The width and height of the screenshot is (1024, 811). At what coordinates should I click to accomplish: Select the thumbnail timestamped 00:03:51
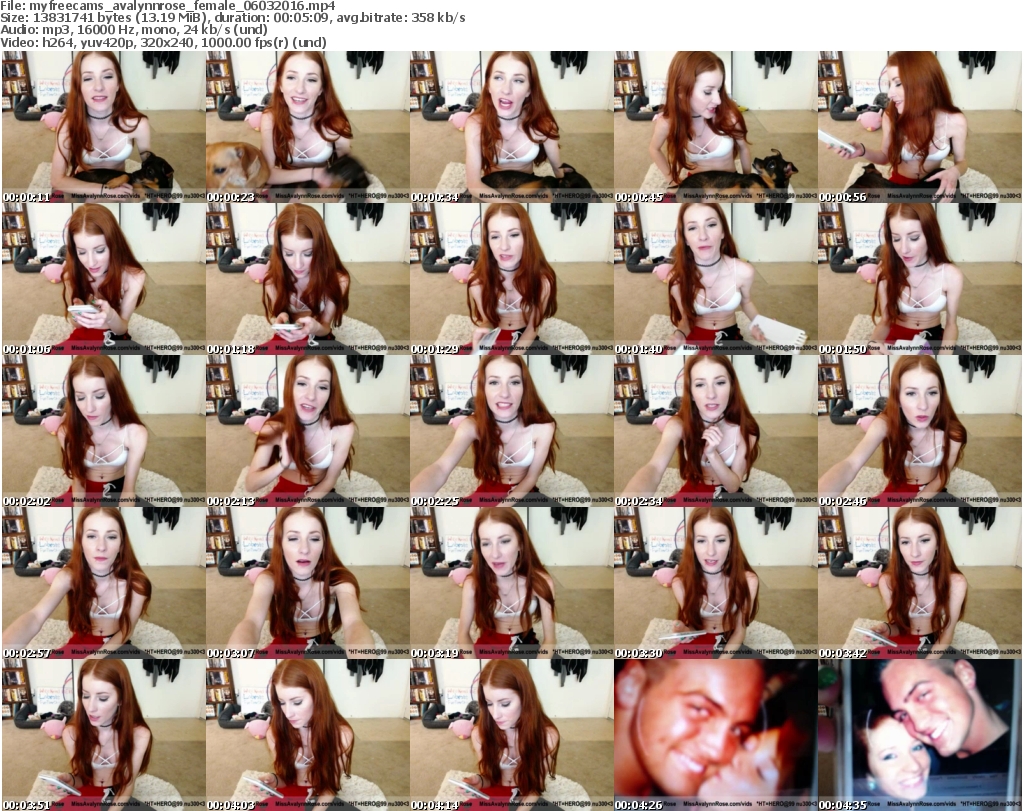point(103,735)
